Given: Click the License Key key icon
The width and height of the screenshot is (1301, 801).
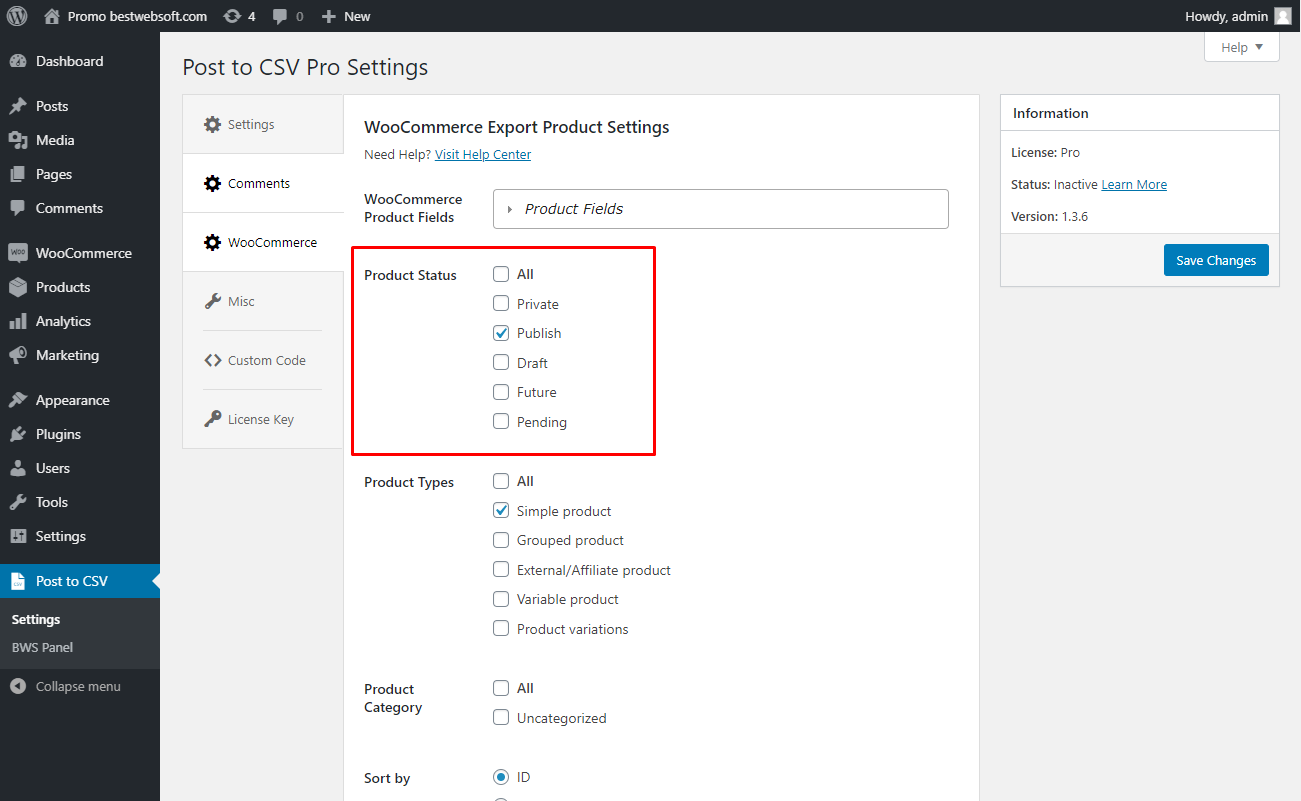Looking at the screenshot, I should (212, 419).
